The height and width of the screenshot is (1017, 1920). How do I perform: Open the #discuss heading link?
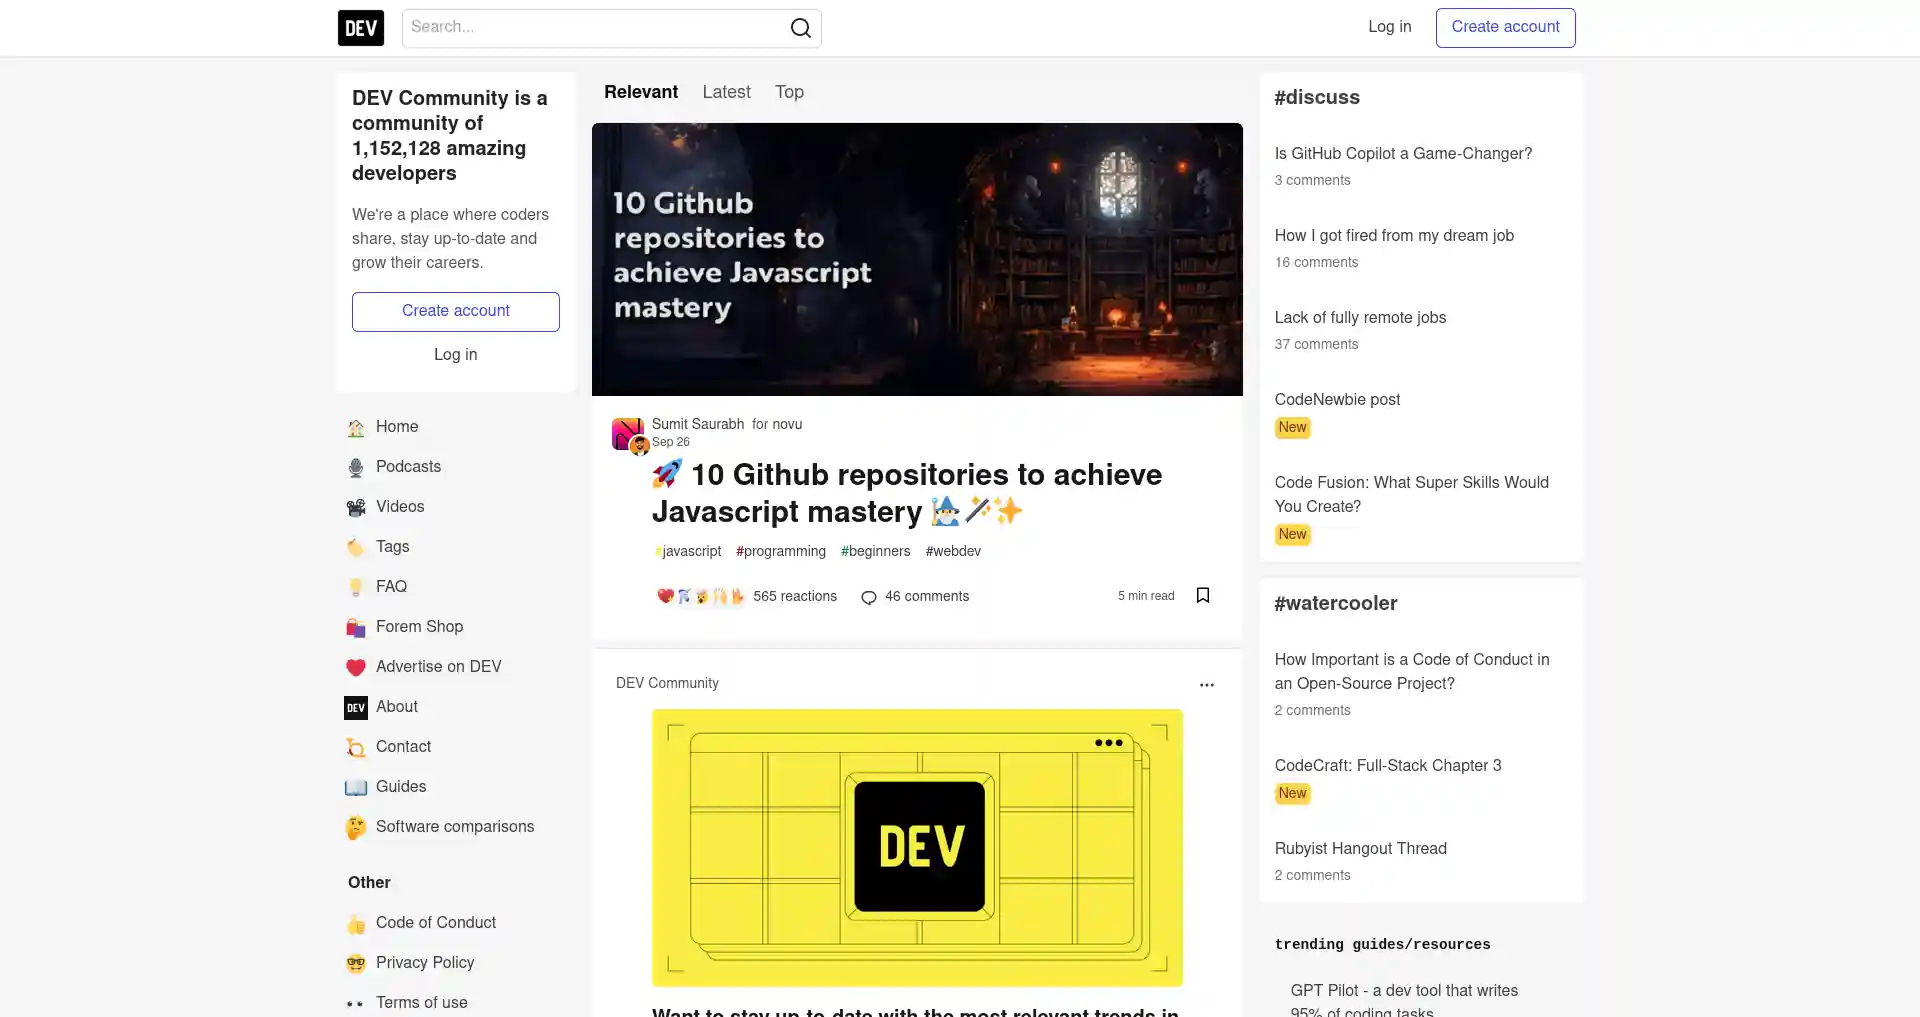(x=1317, y=98)
